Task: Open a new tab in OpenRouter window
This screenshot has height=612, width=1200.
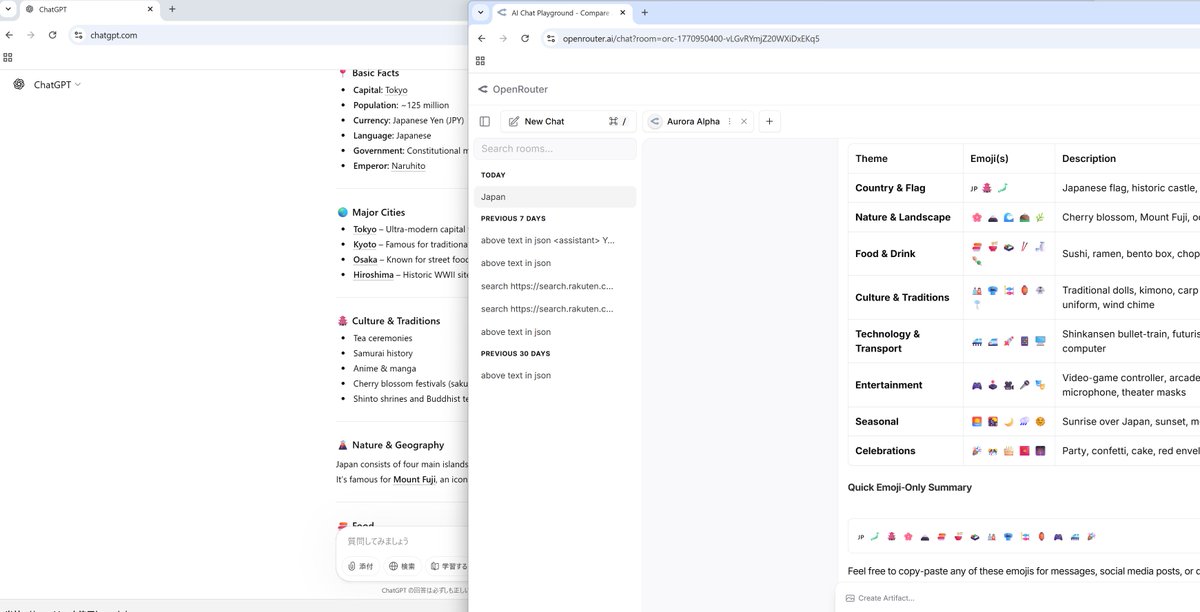Action: pyautogui.click(x=644, y=13)
